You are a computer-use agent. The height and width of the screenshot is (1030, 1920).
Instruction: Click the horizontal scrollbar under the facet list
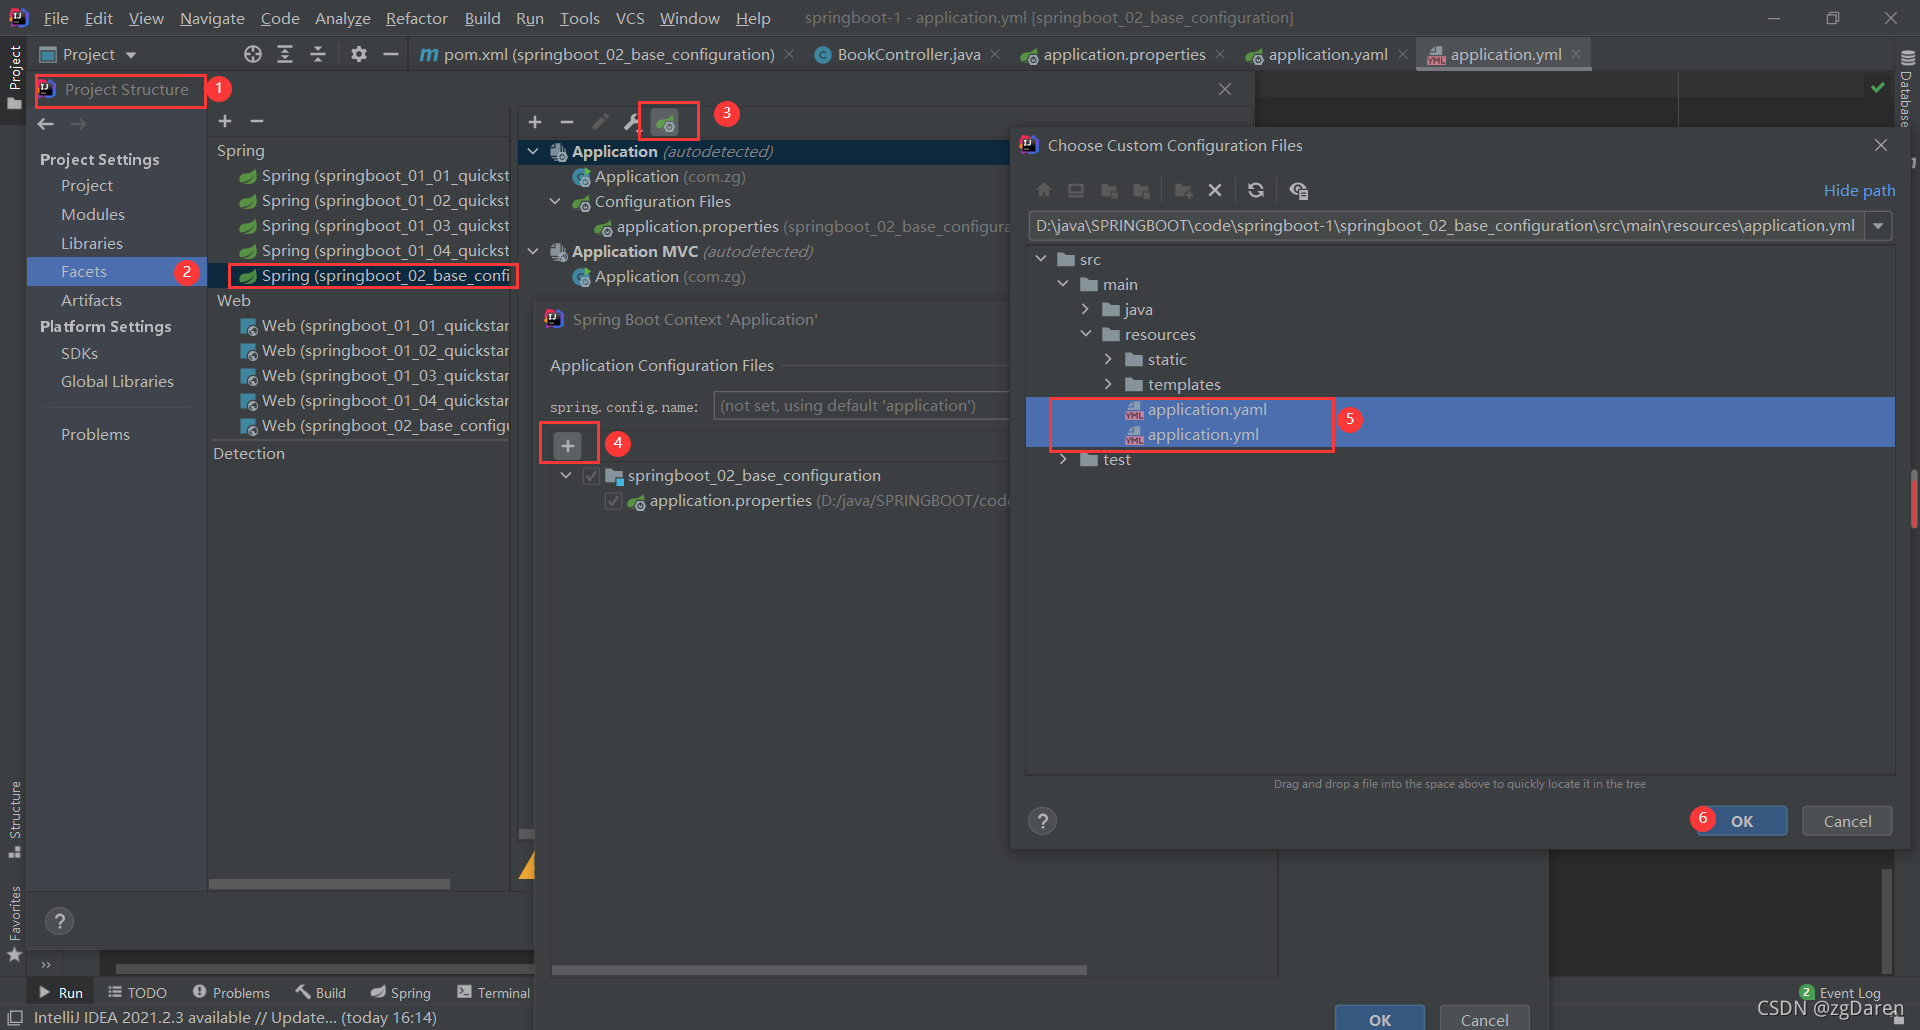tap(330, 884)
